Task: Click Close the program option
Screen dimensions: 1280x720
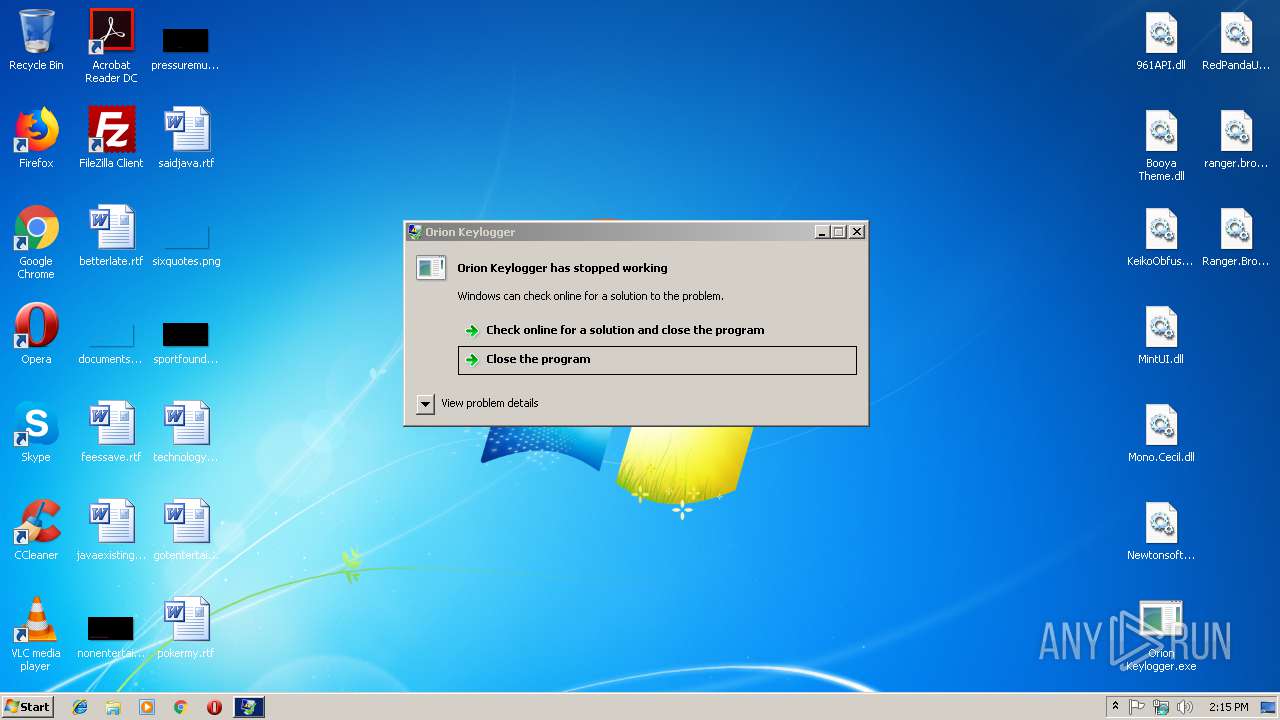Action: (x=657, y=360)
